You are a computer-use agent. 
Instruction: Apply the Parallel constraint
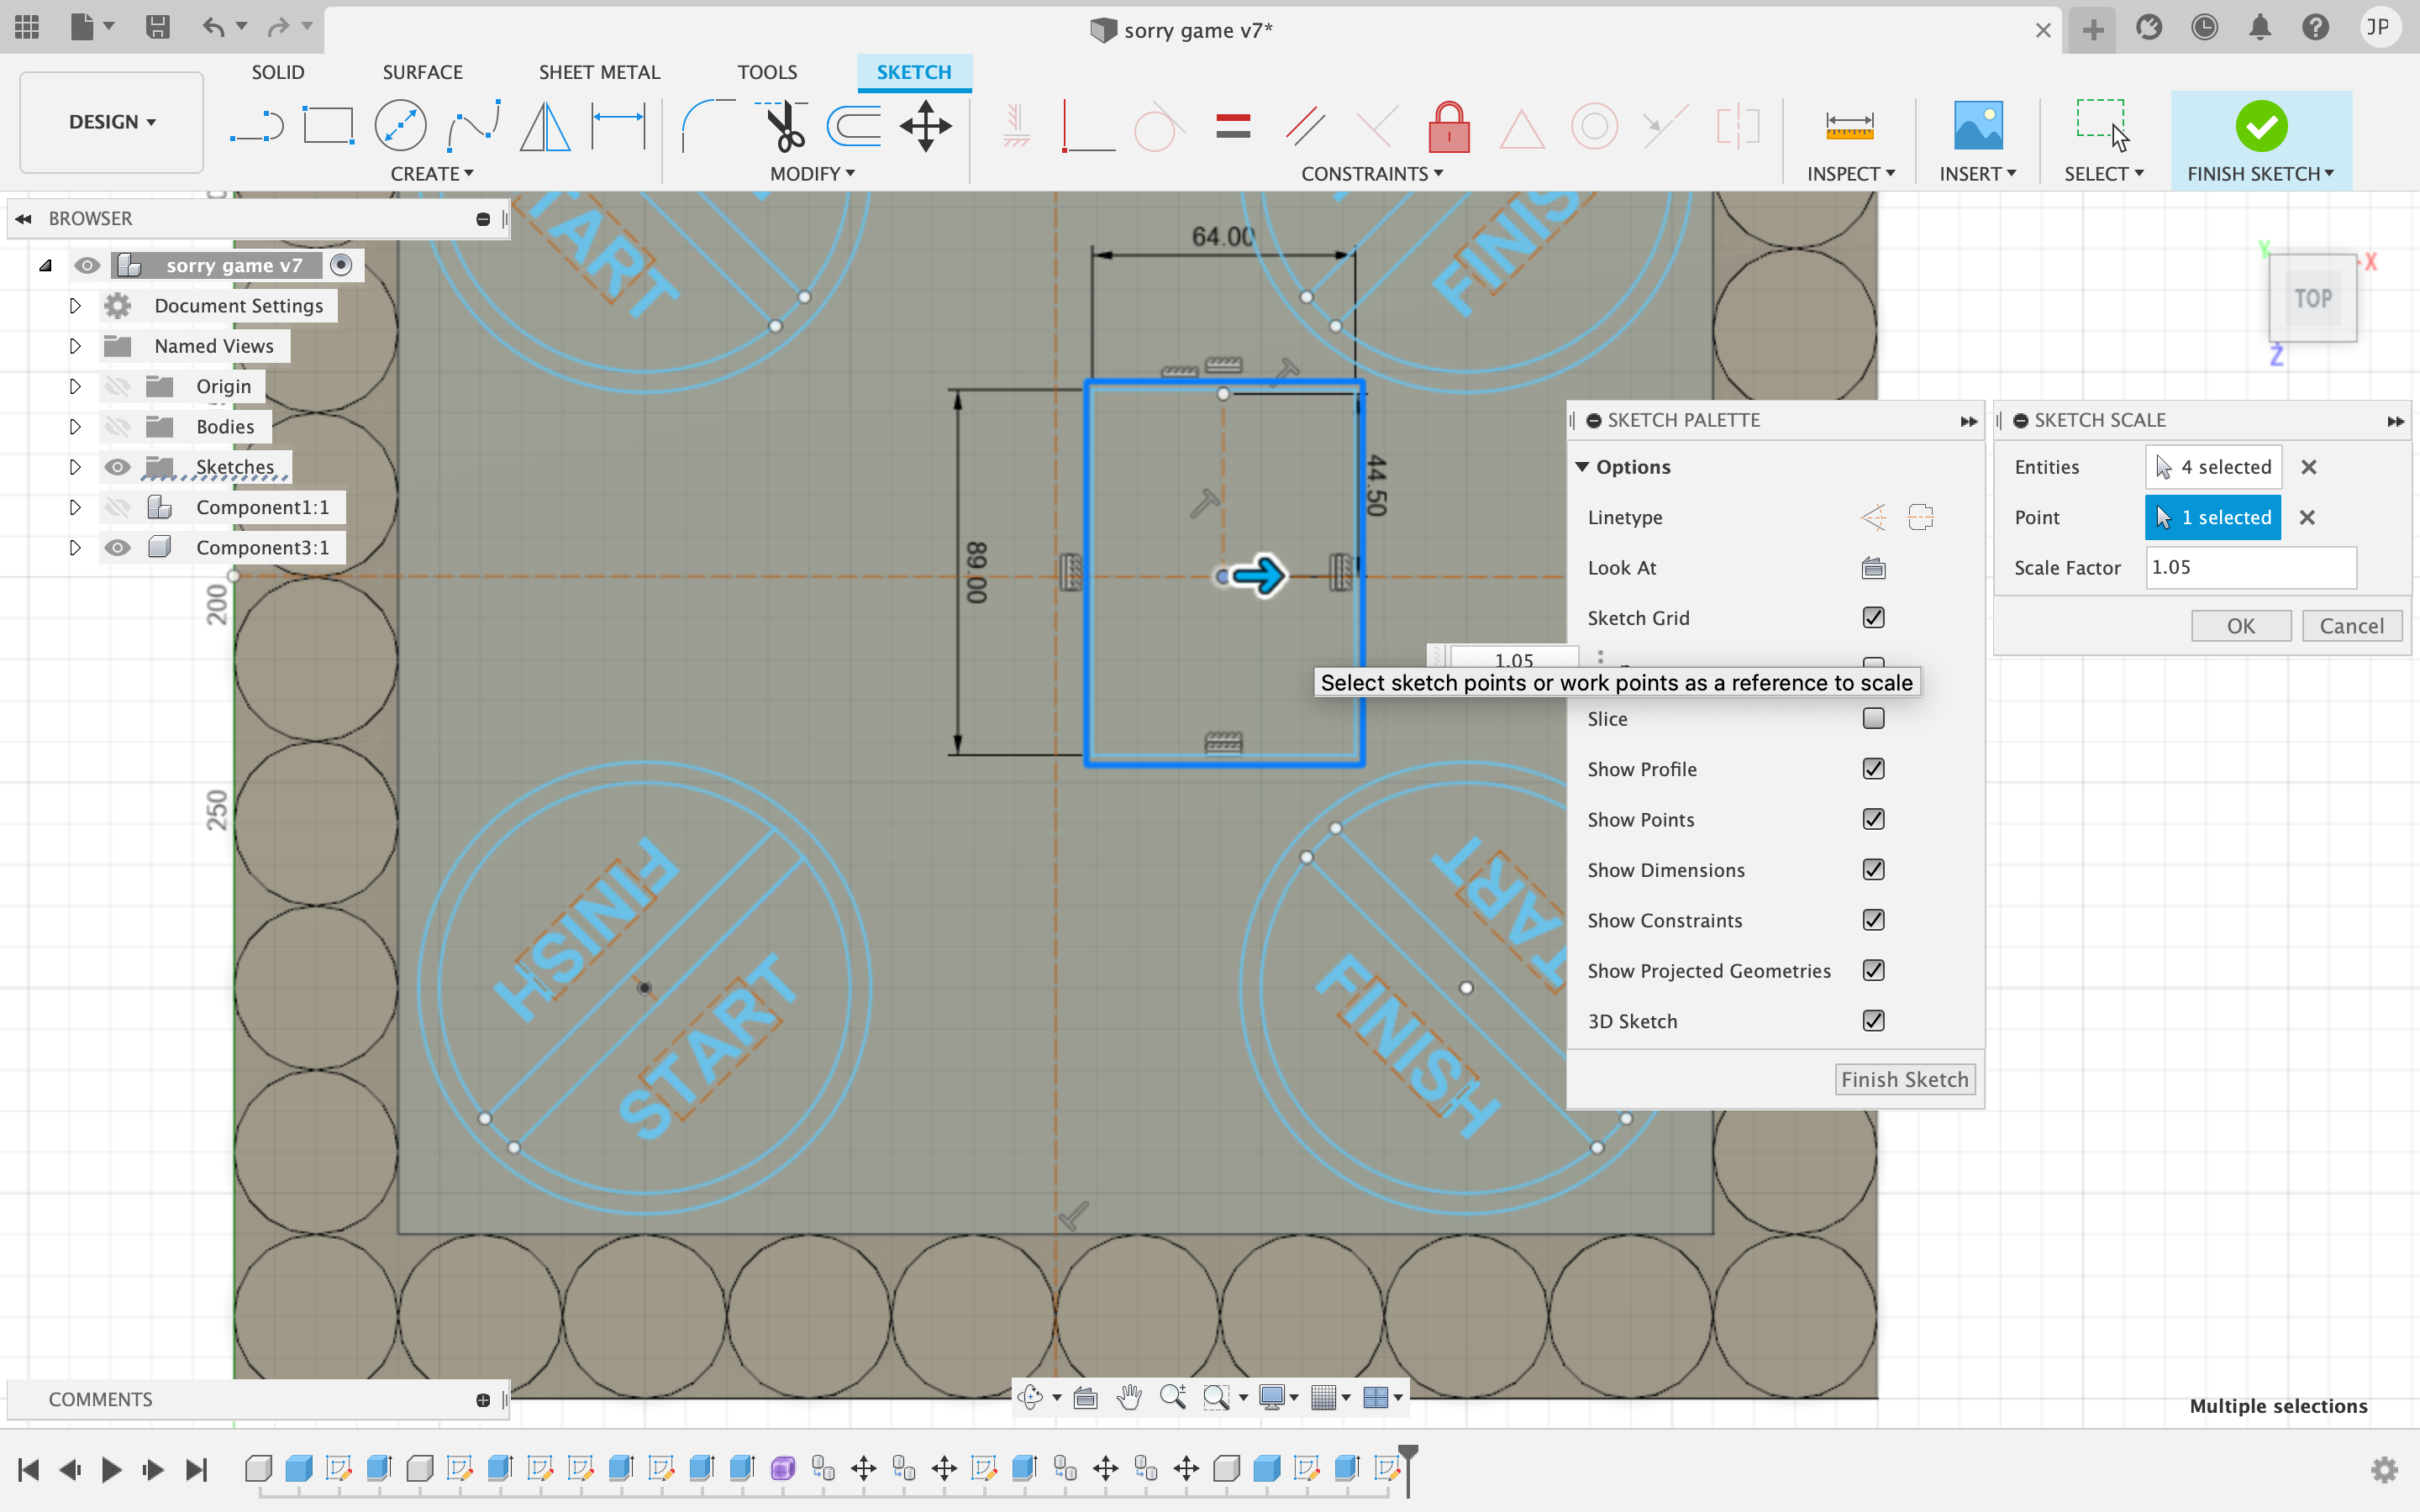[1305, 127]
